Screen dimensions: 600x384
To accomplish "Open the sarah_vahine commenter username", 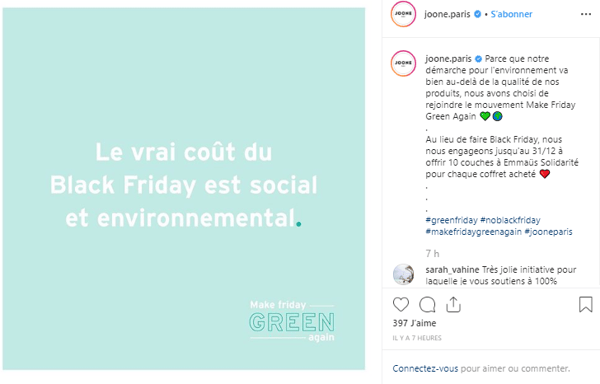I will pos(452,270).
